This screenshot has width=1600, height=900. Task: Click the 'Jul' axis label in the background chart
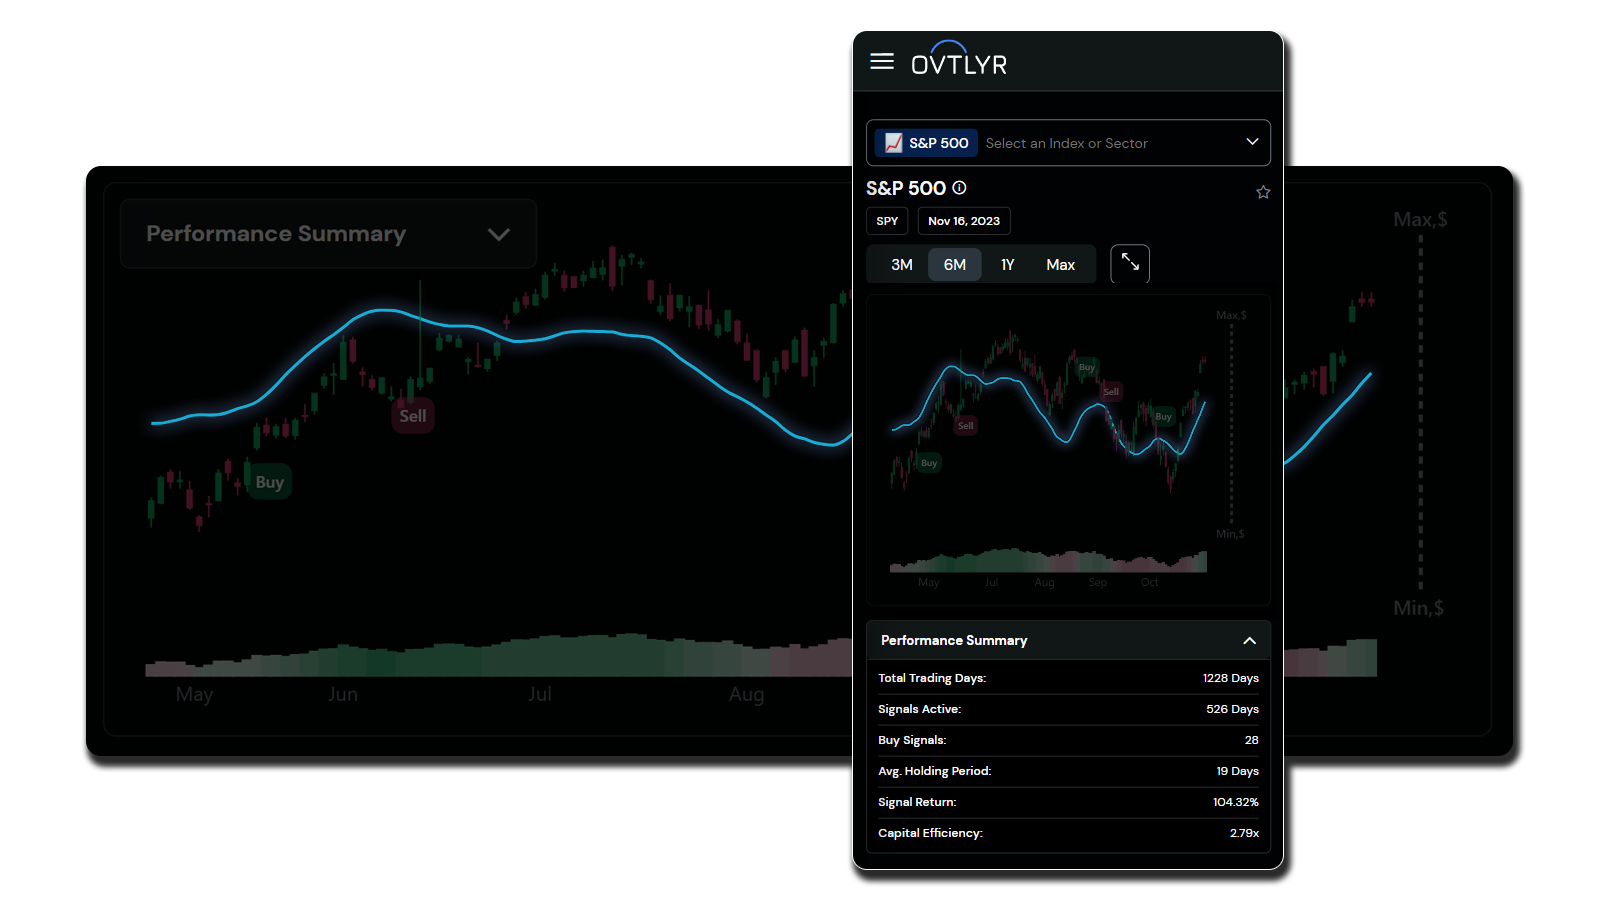[x=540, y=694]
